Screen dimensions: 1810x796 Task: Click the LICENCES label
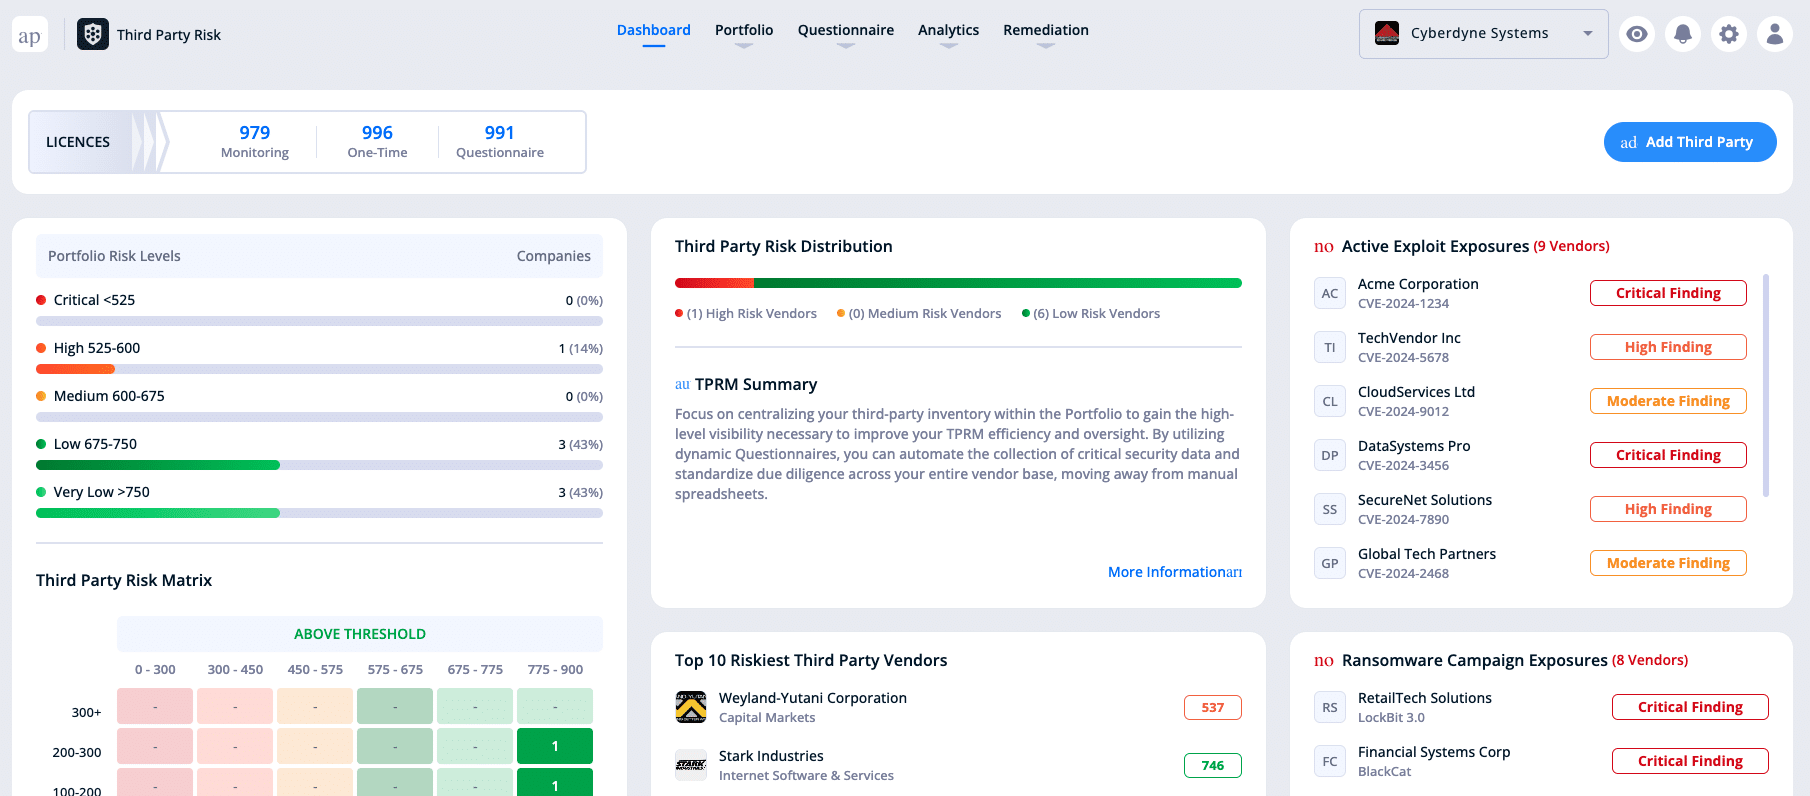[x=78, y=142]
